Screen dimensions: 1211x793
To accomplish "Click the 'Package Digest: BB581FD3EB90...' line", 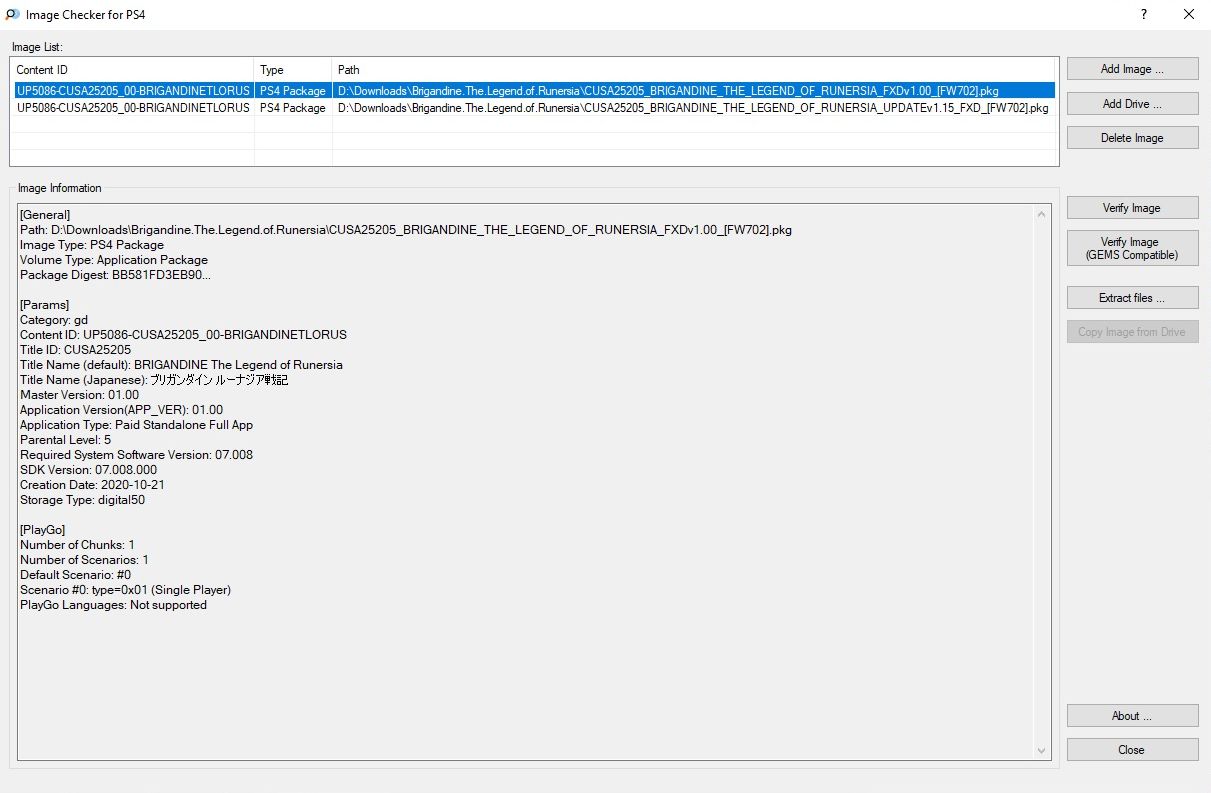I will 116,275.
